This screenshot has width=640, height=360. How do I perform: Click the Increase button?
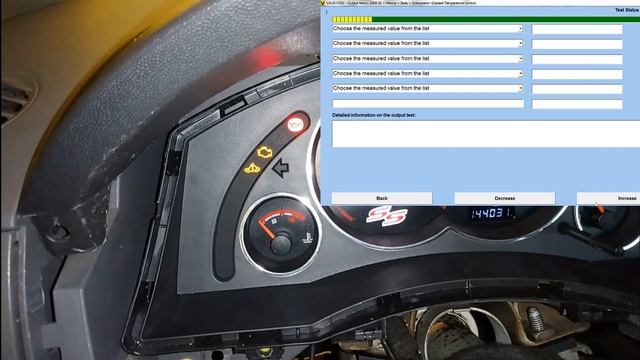[x=609, y=198]
